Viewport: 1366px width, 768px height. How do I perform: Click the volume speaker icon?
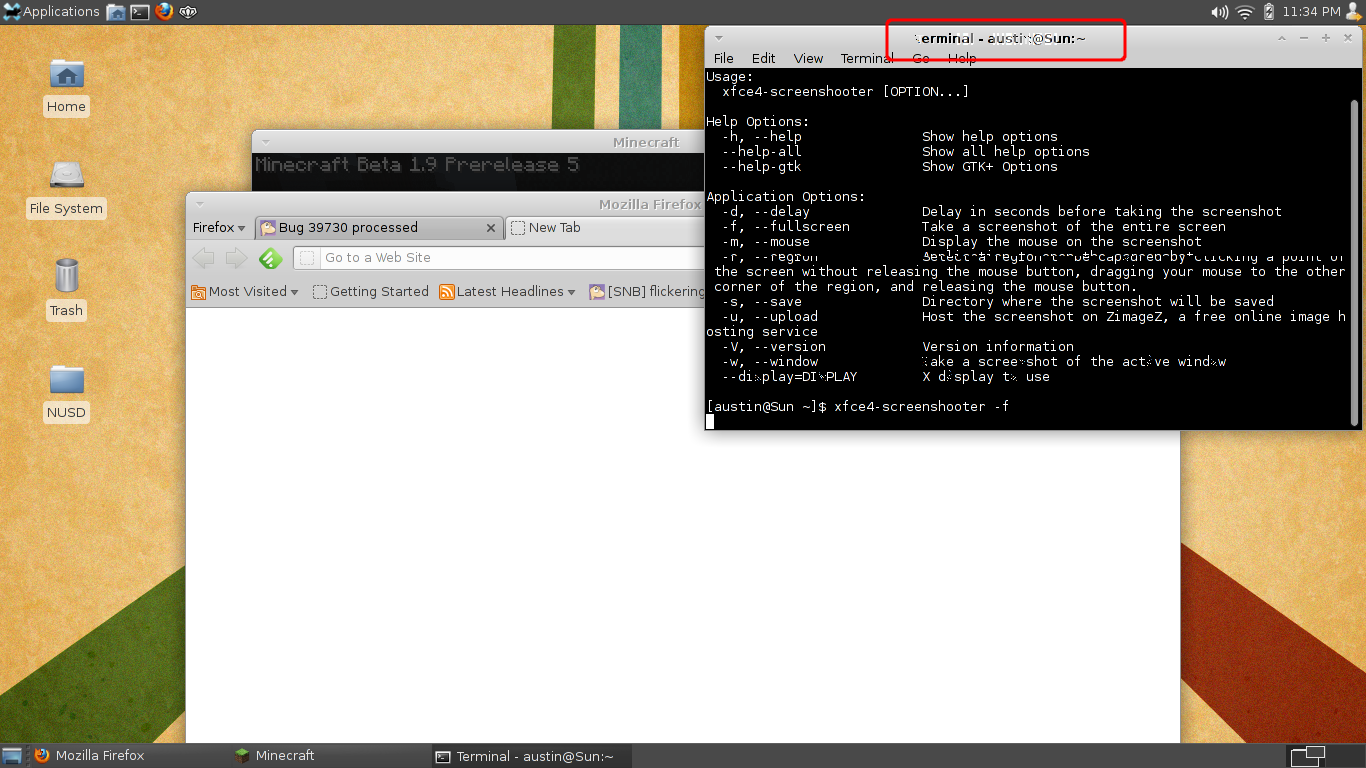[1219, 12]
